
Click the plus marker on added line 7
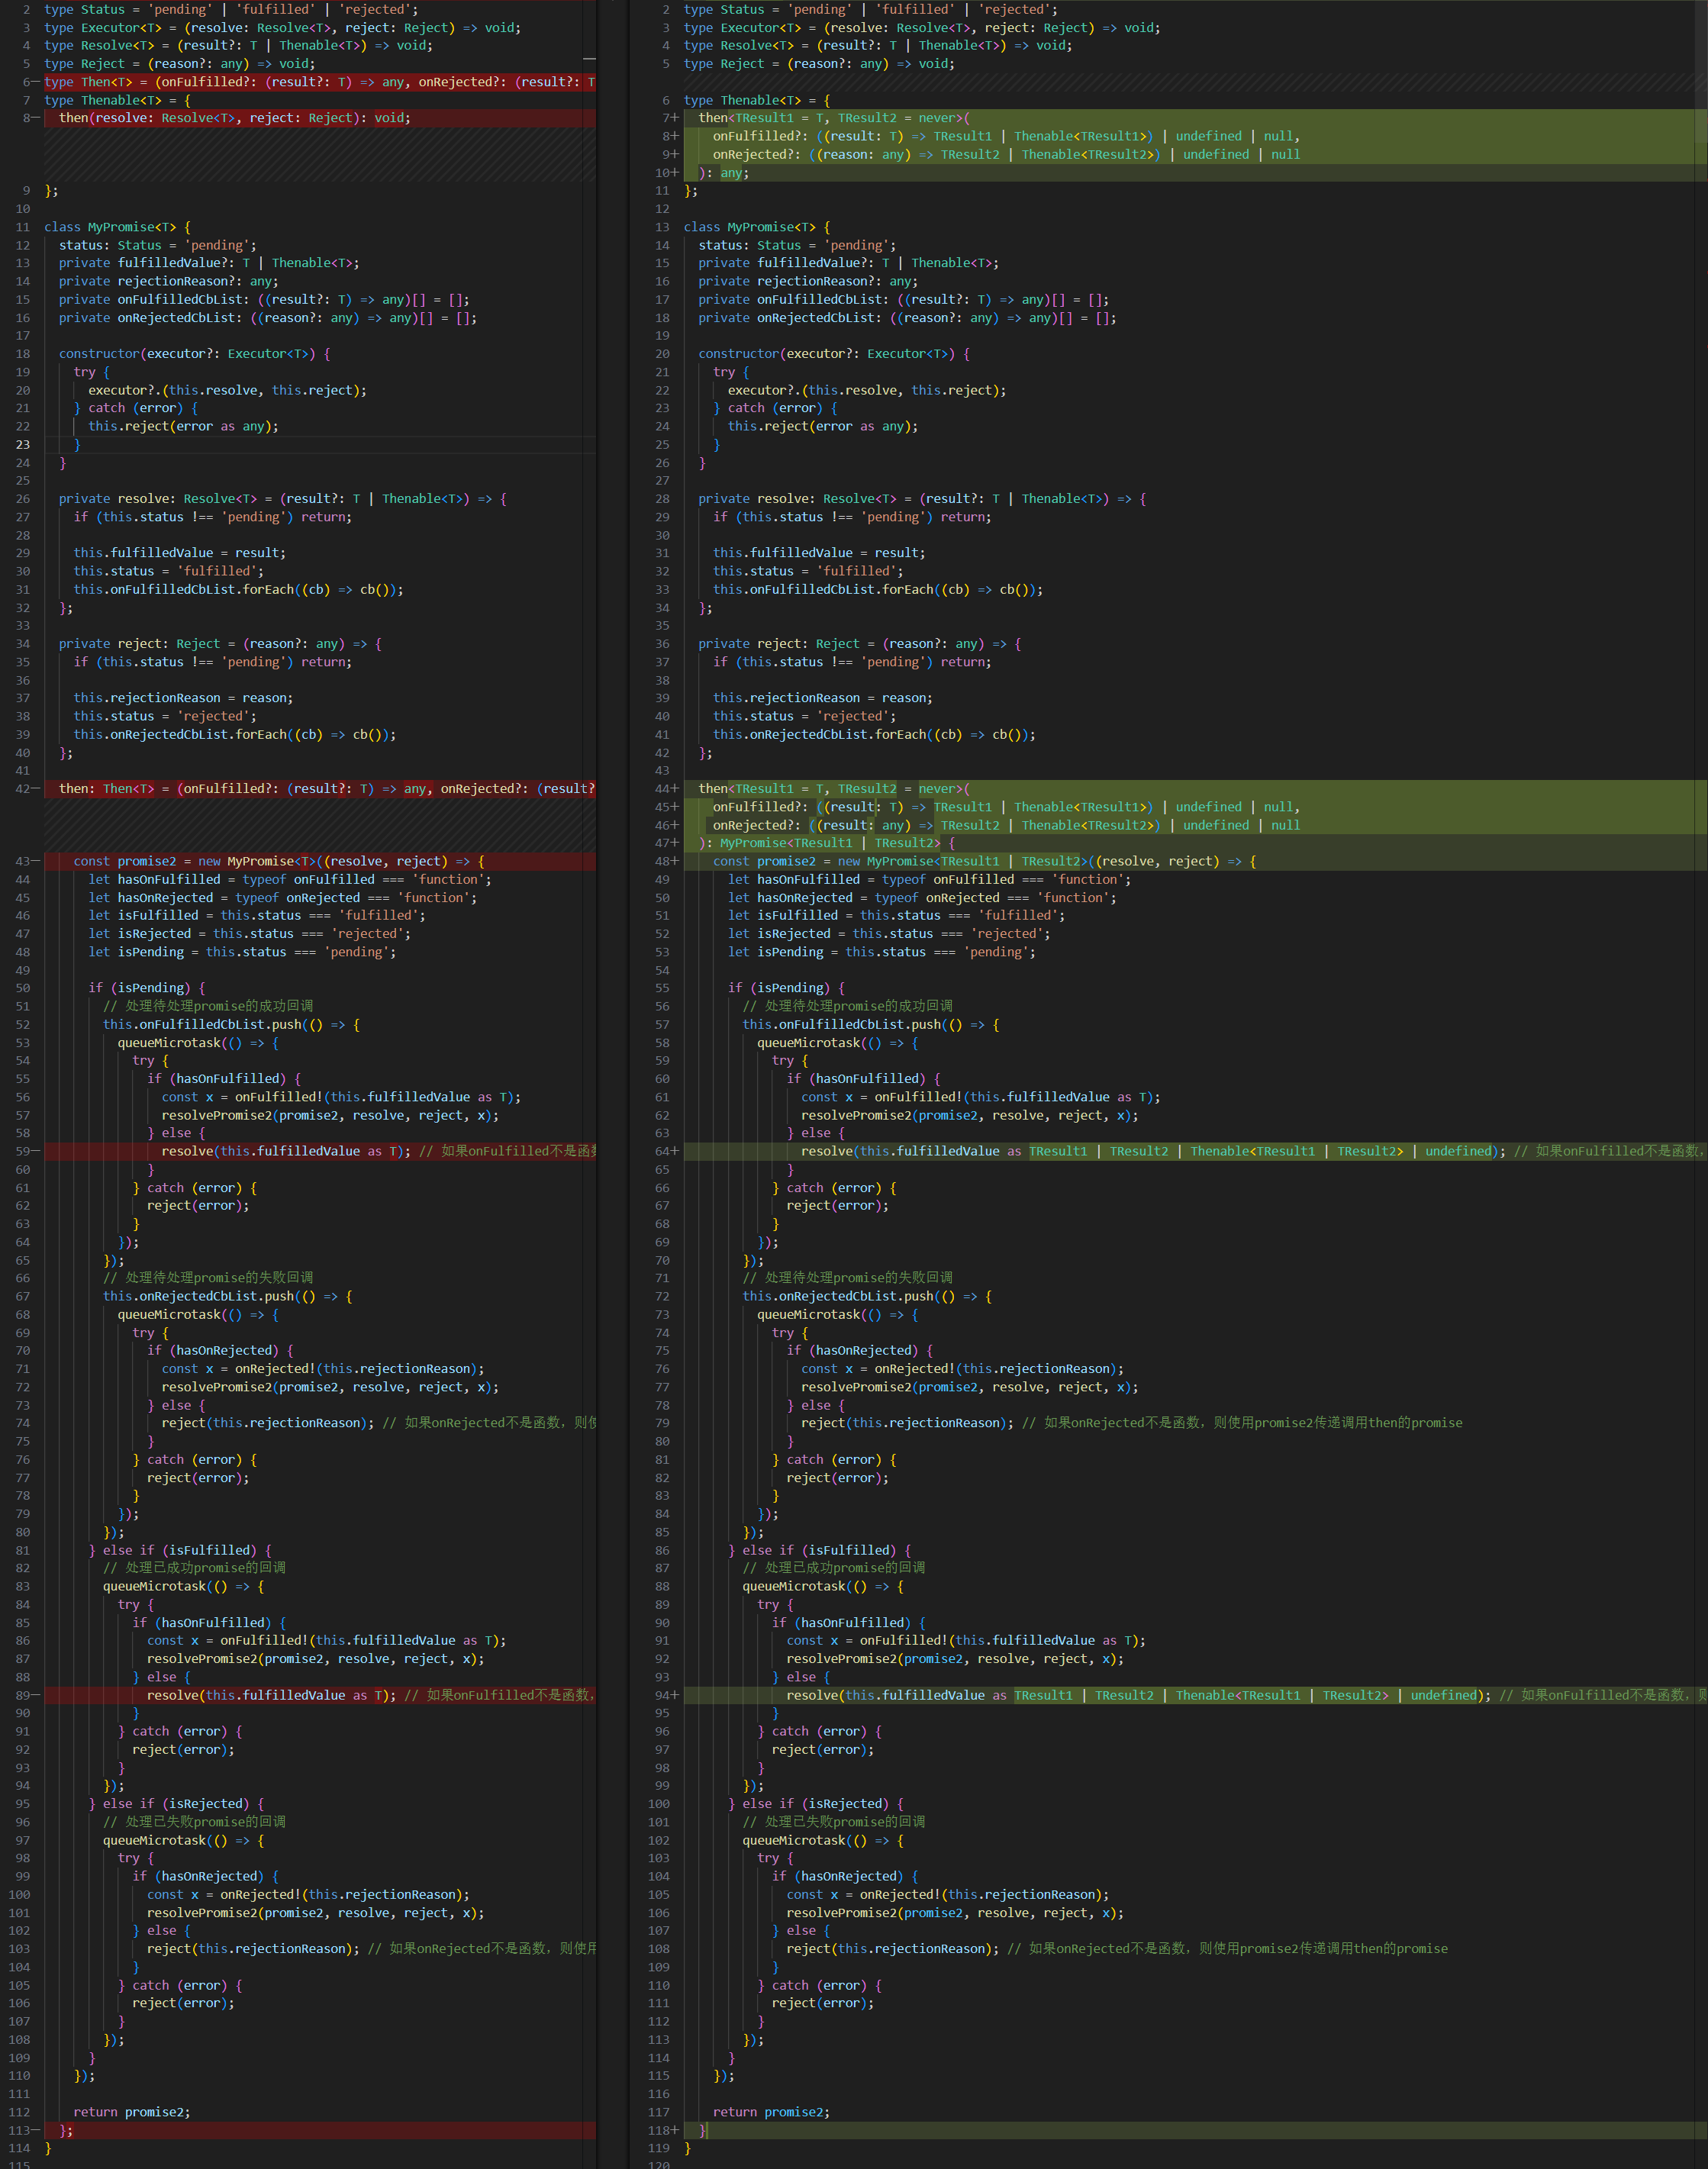coord(675,118)
